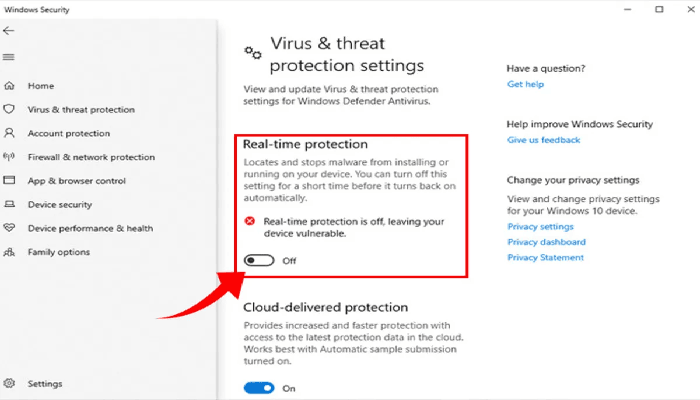Select Account protection in the sidebar
700x400 pixels.
point(69,133)
